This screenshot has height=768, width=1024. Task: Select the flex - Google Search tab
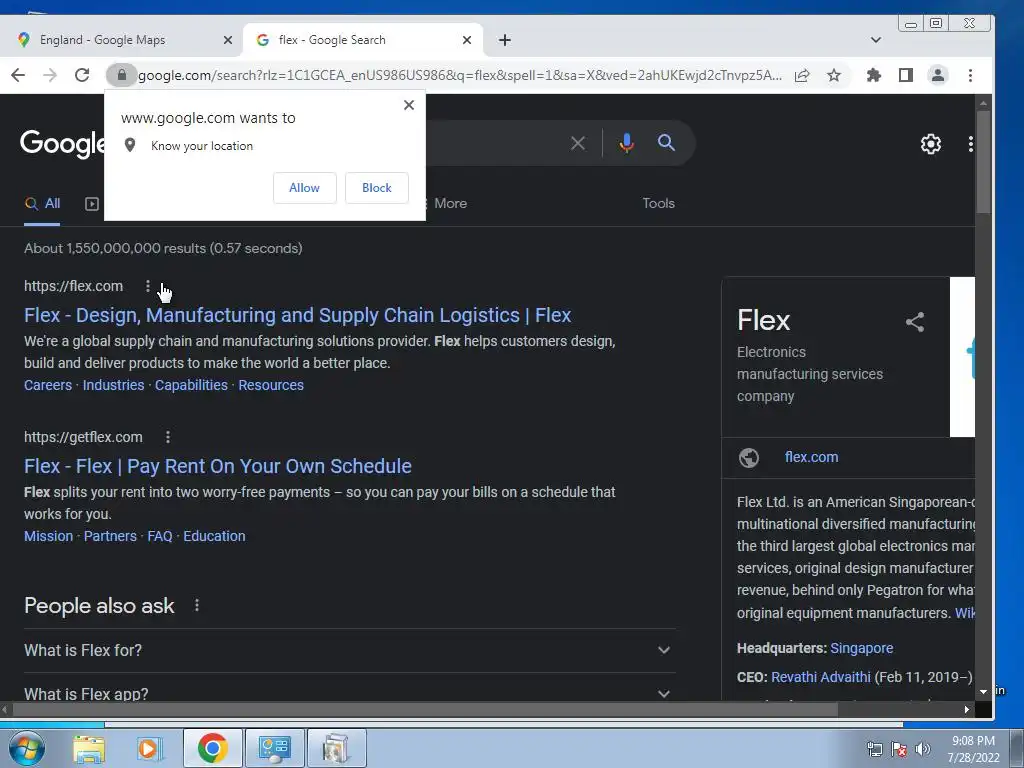point(363,40)
